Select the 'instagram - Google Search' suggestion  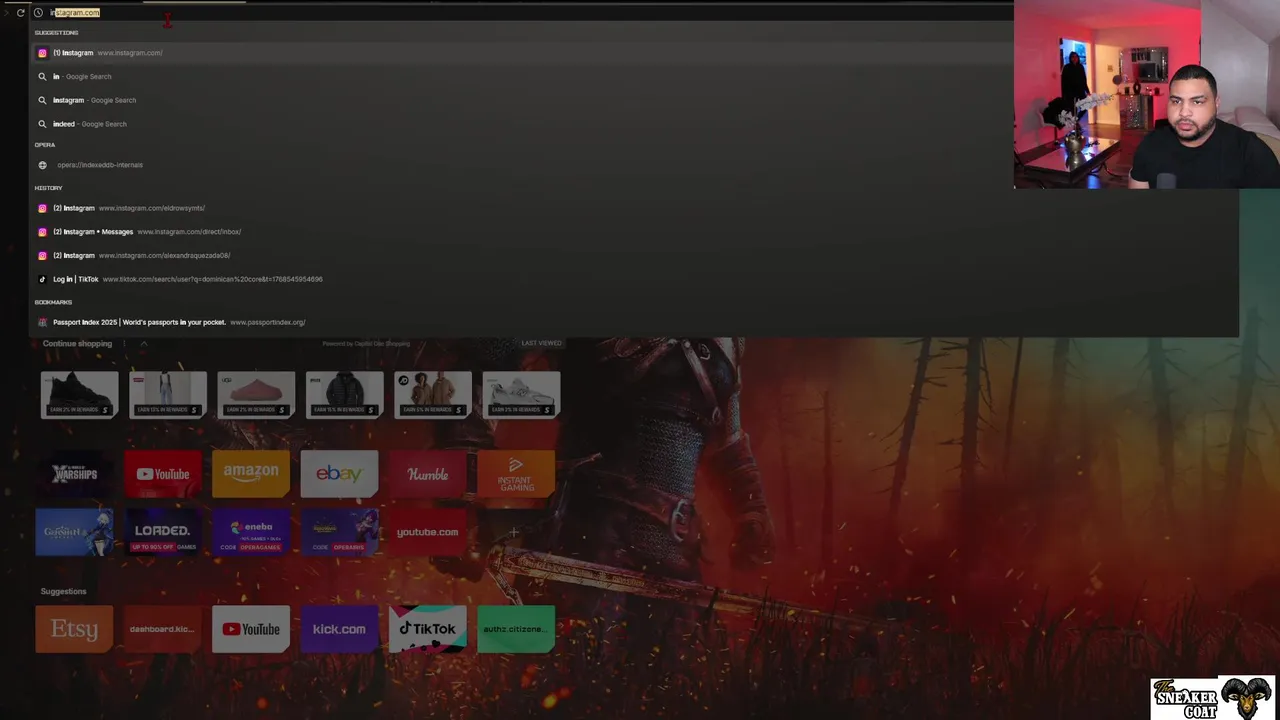520,100
